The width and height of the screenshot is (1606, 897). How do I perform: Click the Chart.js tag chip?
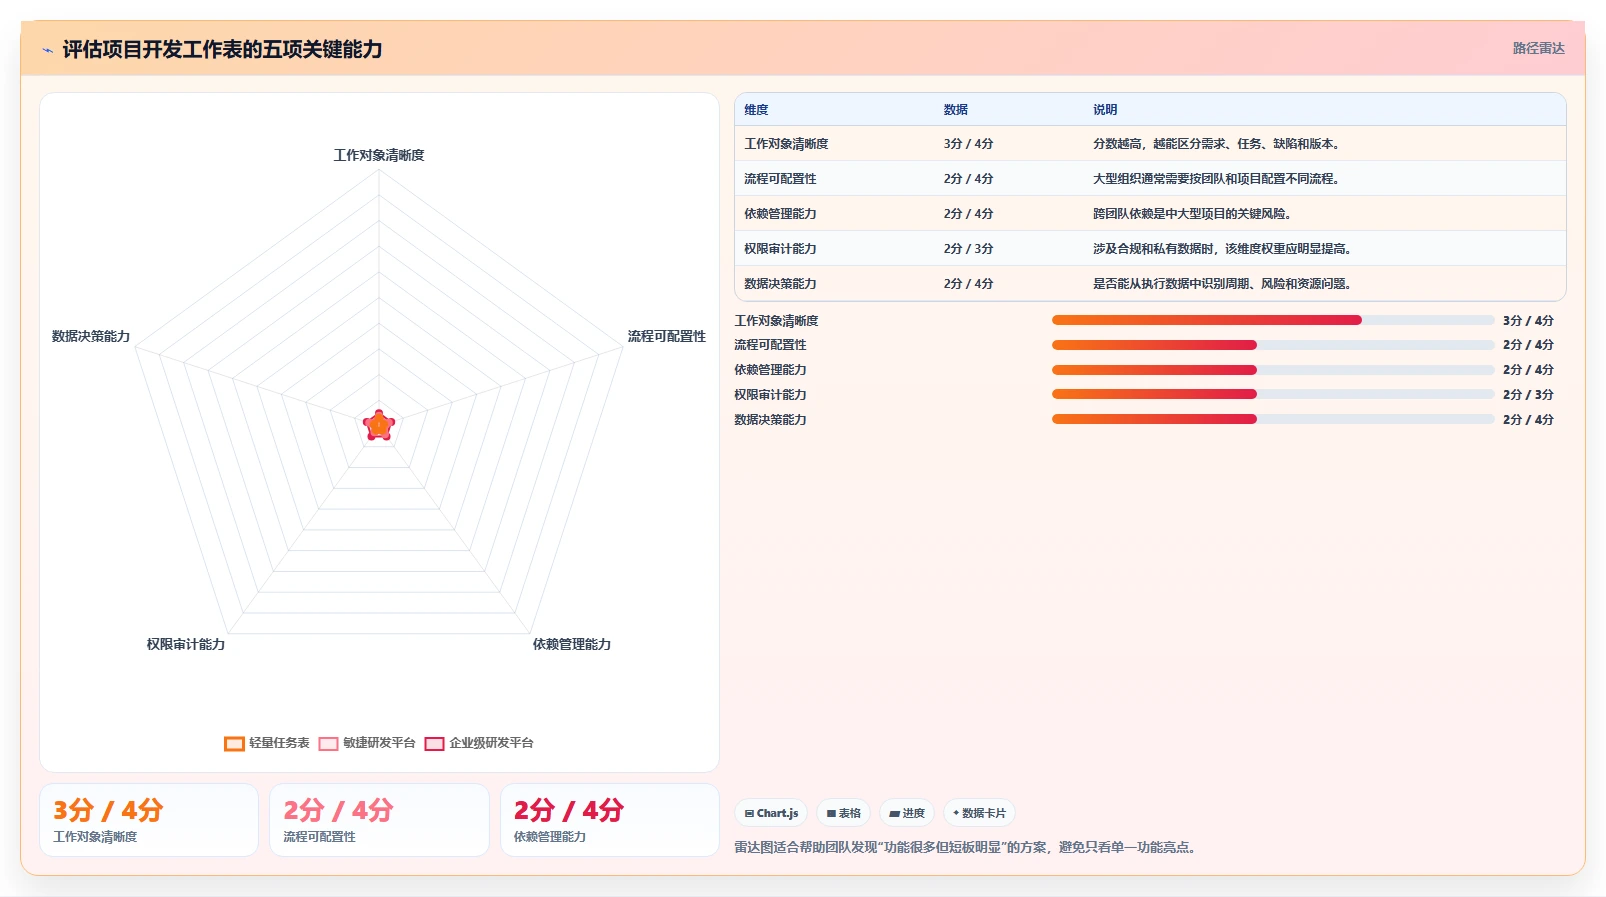771,813
